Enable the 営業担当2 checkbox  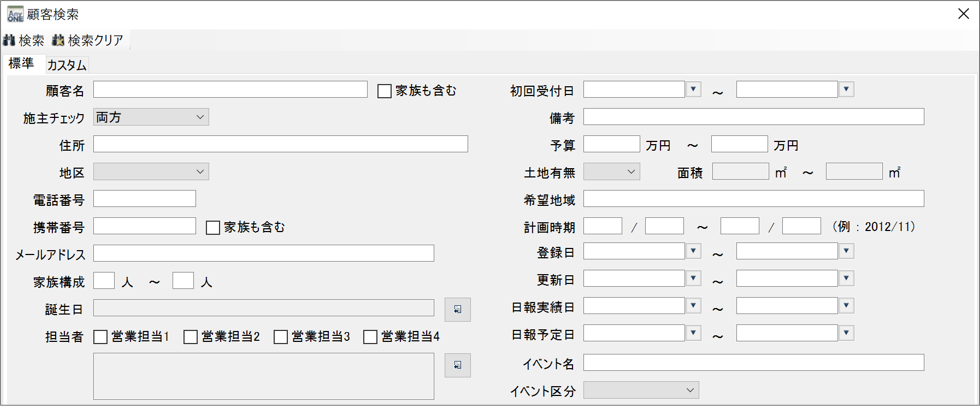pyautogui.click(x=191, y=337)
